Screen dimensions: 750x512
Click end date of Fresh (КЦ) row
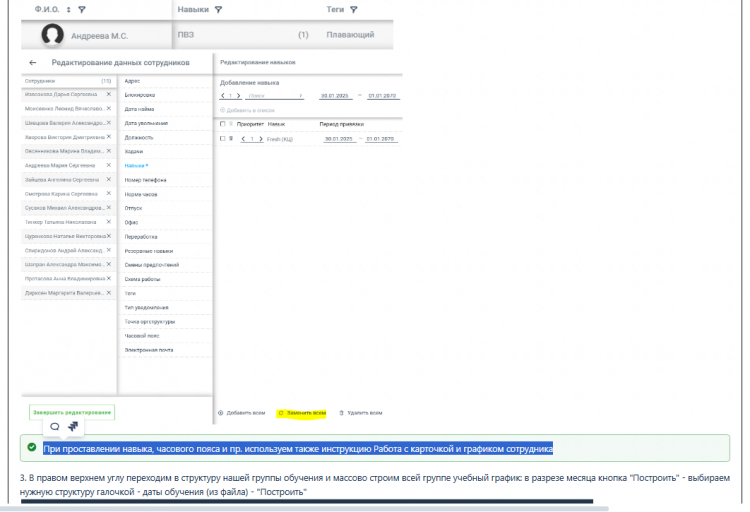tap(380, 139)
